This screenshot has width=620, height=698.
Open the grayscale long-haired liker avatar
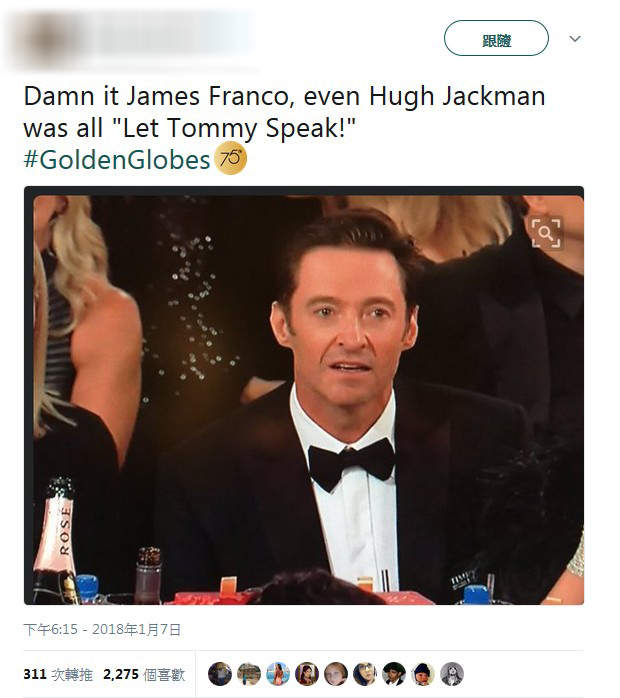click(x=452, y=674)
